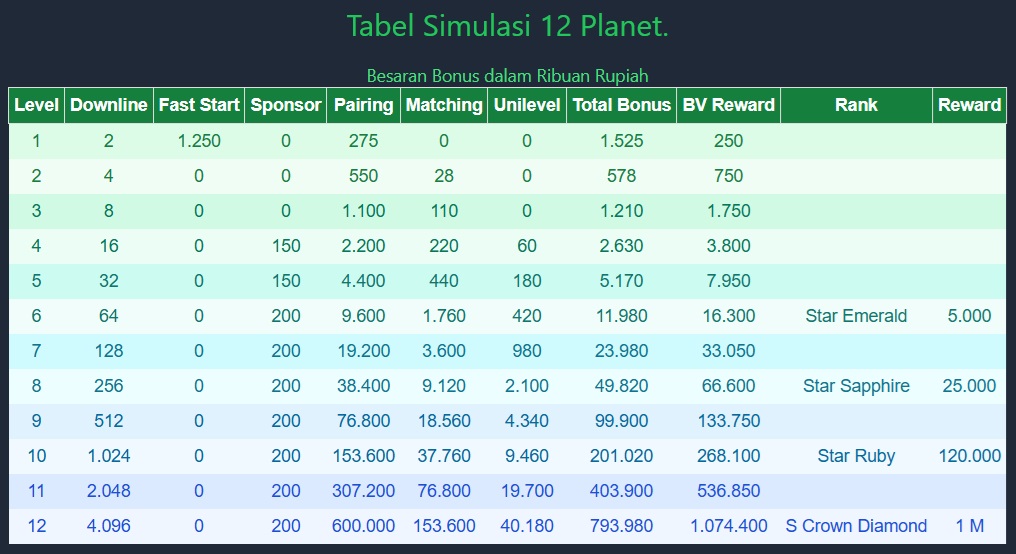Click the 1.250 Fast Start value
Image resolution: width=1016 pixels, height=554 pixels.
click(199, 141)
